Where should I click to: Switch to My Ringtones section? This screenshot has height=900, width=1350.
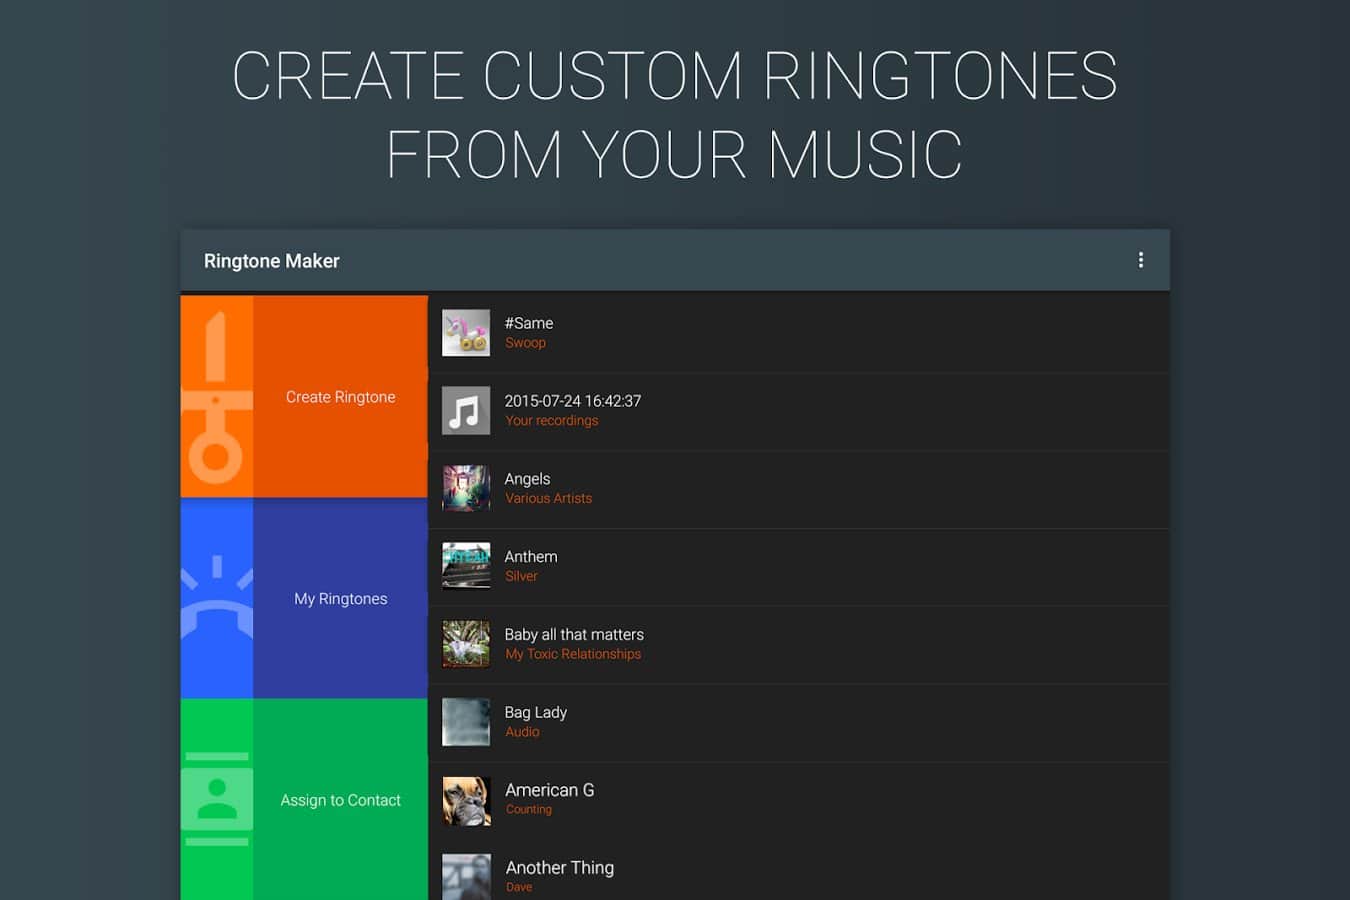[x=340, y=599]
